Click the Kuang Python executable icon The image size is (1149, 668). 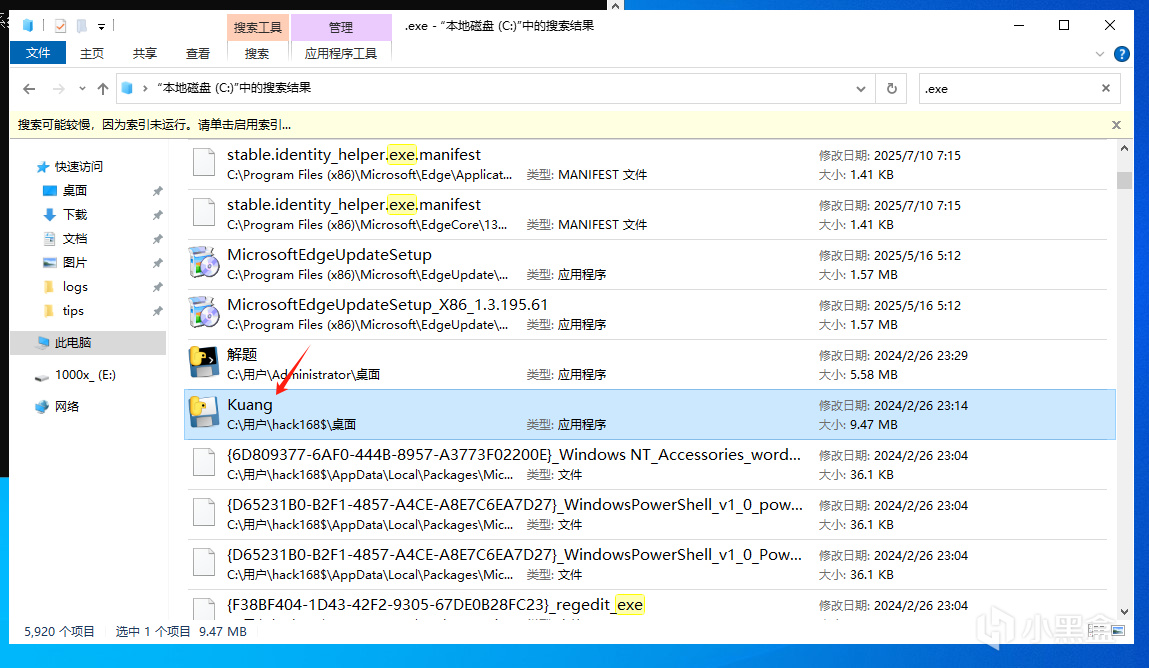coord(204,412)
